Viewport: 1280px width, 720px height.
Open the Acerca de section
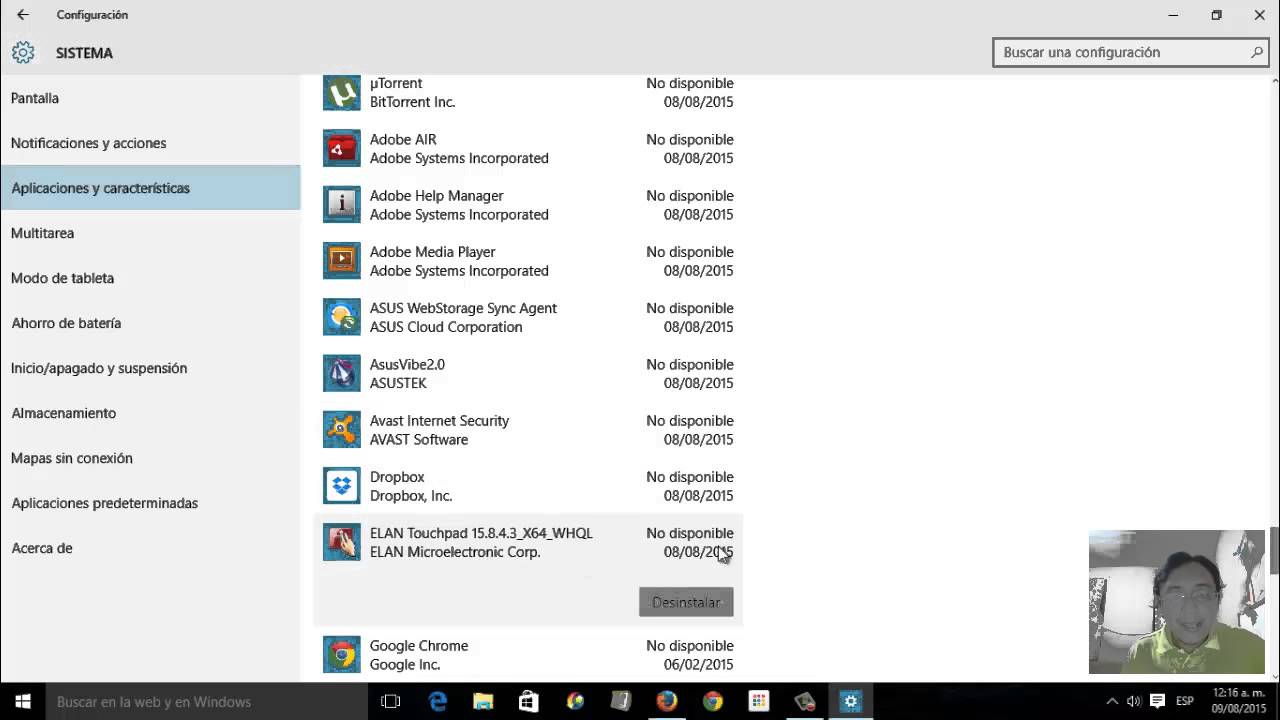tap(150, 548)
